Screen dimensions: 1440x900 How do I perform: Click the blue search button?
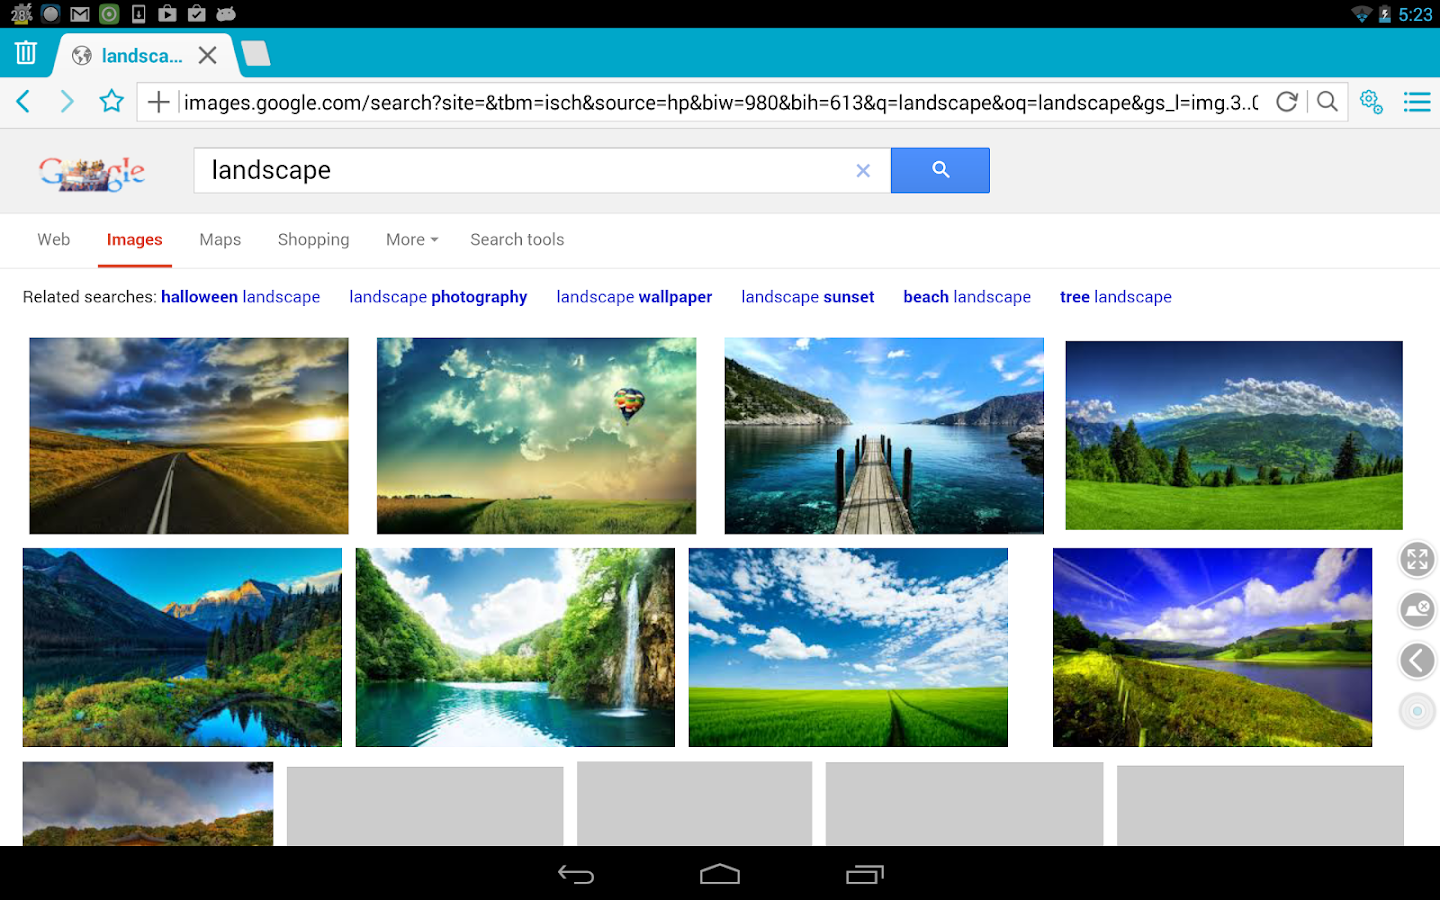click(x=939, y=170)
